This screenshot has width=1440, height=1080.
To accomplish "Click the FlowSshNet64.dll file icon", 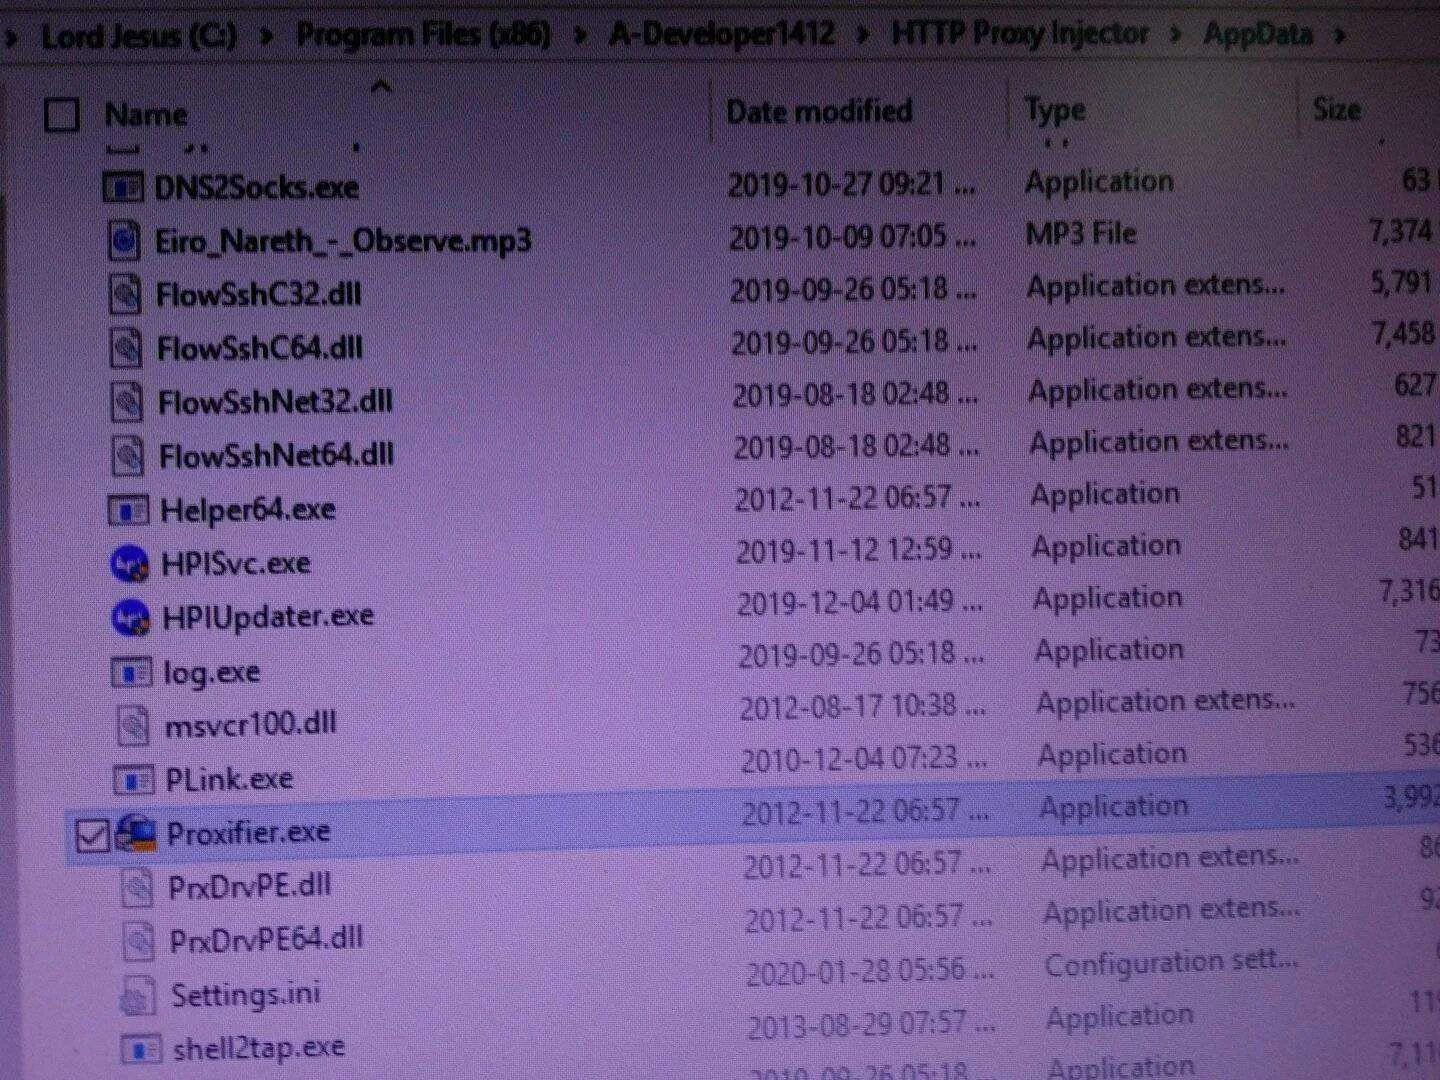I will 129,456.
